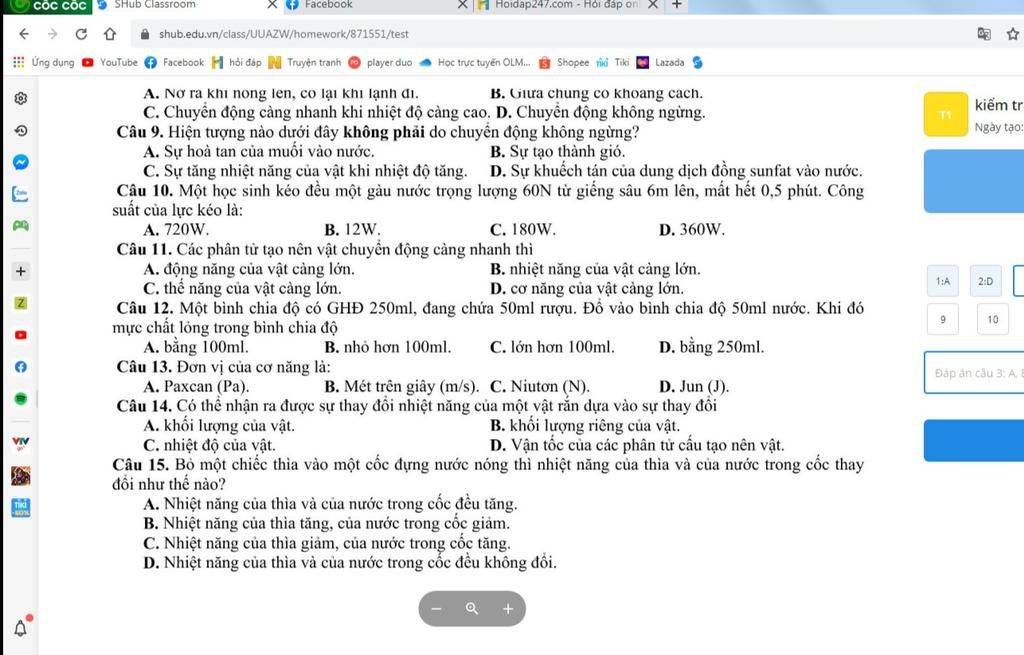Add a new sidebar app with plus
This screenshot has height=655, width=1024.
(21, 270)
